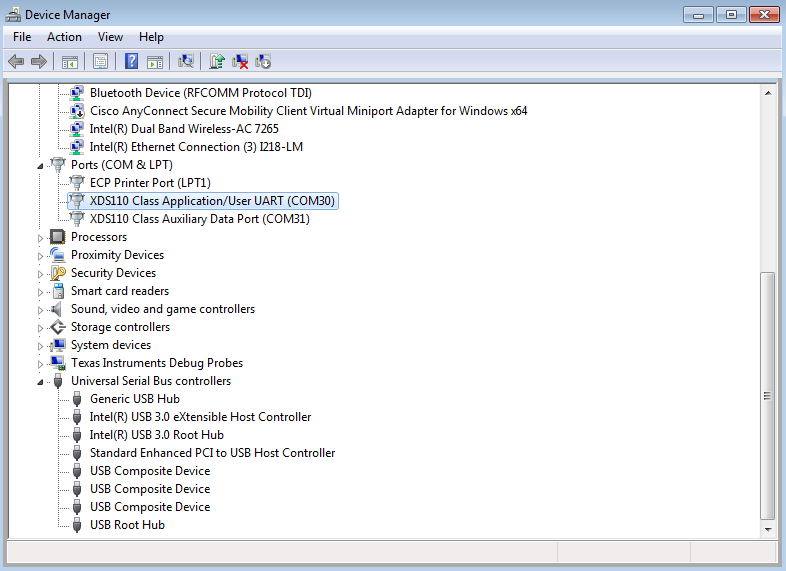Select Intel(R) Dual Band Wireless-AC 7265

pyautogui.click(x=184, y=129)
